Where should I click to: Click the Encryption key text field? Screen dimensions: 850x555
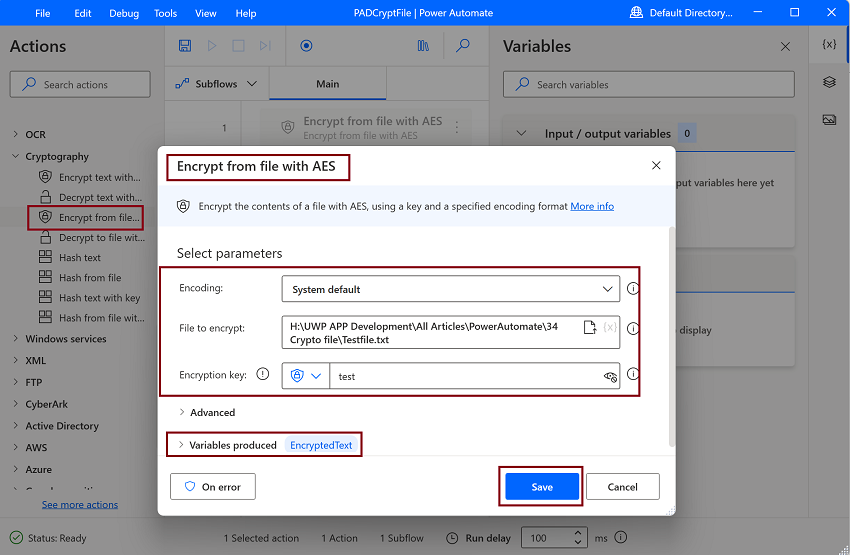[x=465, y=377]
